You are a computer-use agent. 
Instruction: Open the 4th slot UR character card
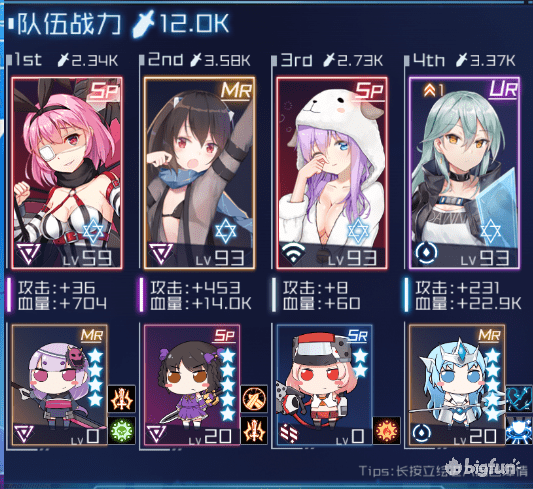point(464,173)
